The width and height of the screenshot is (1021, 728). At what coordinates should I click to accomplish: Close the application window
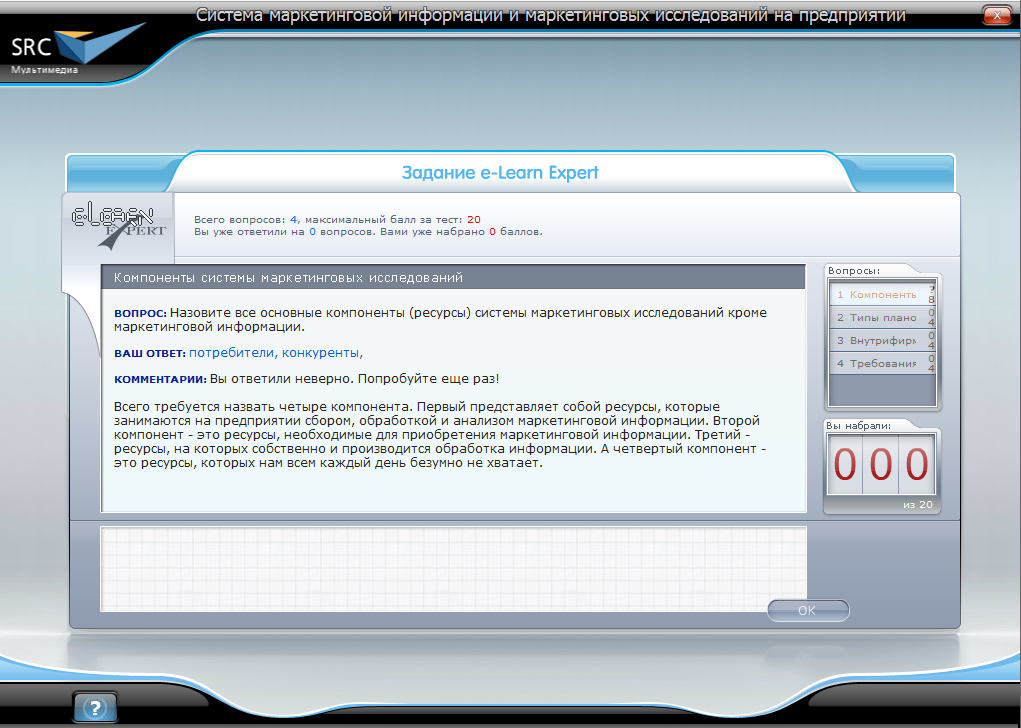[x=996, y=15]
